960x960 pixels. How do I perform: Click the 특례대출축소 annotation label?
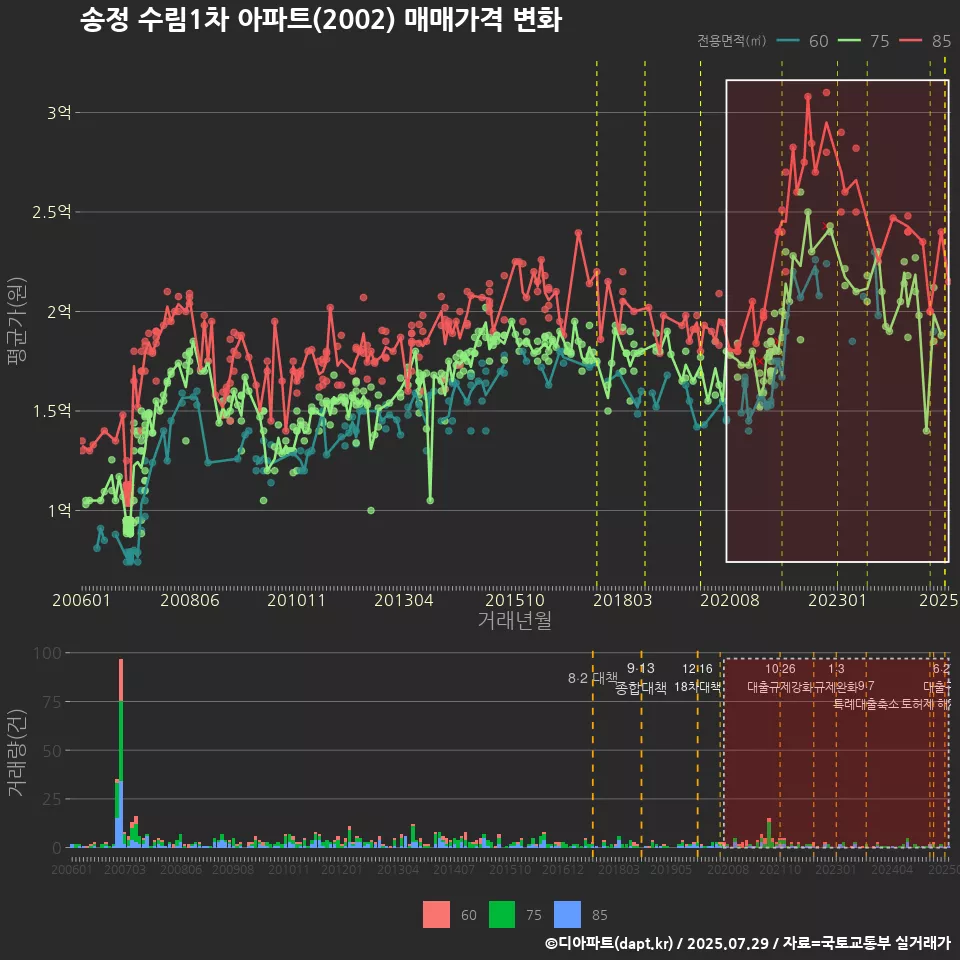(x=866, y=704)
